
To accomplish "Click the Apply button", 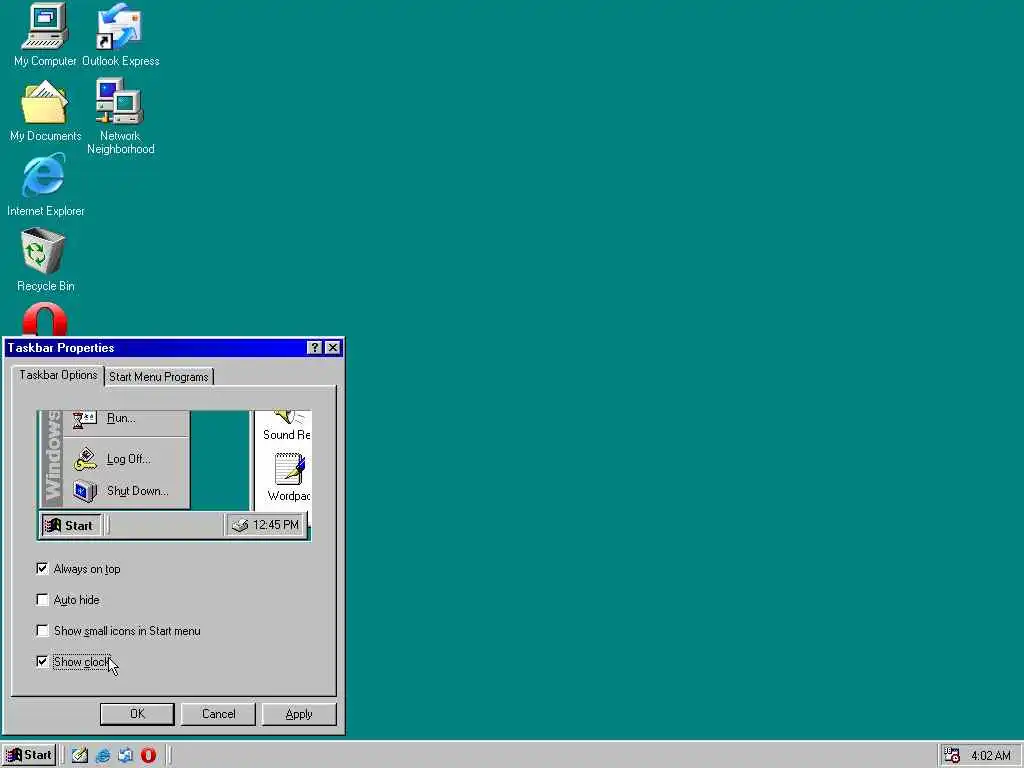I will (299, 714).
